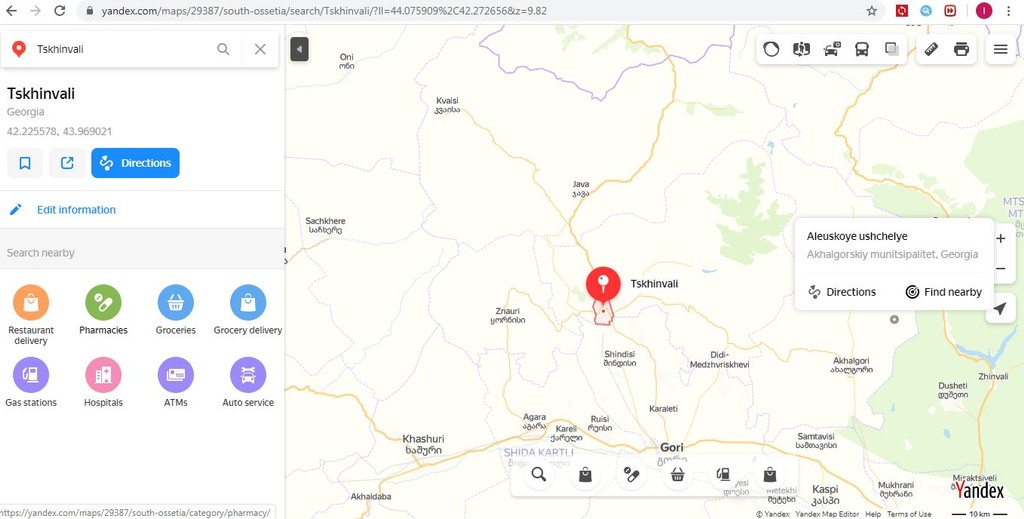Choose Hospitals category icon
Screen dimensions: 1024x519
103,375
